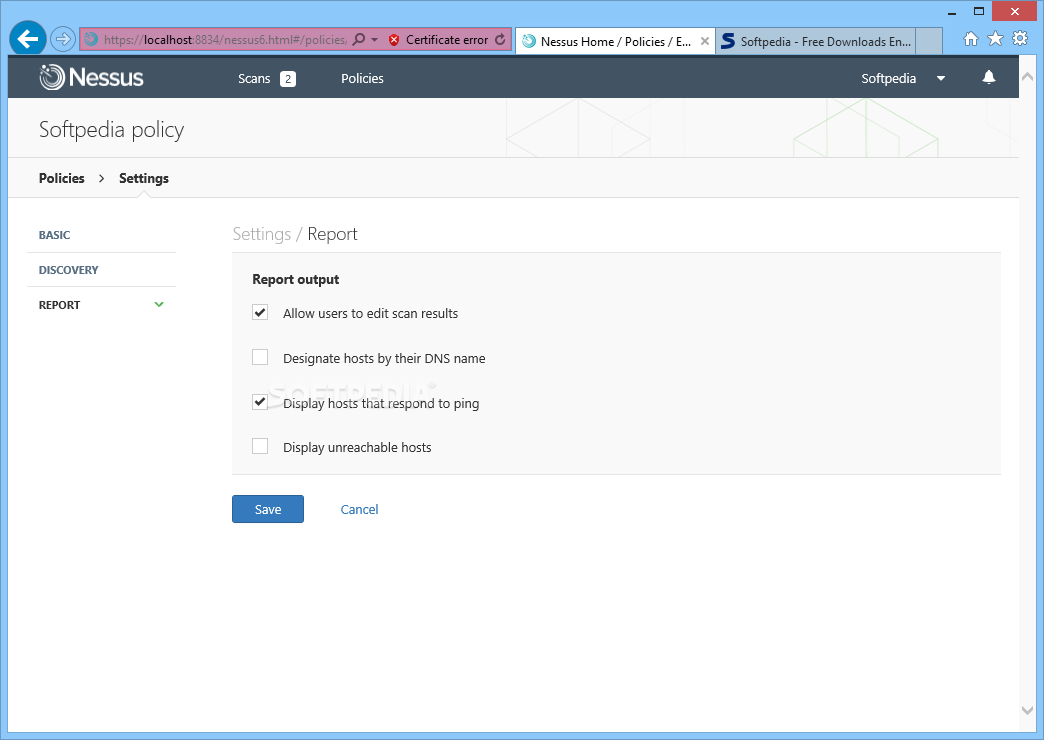Select the Nessus Home / Policies tab
The image size is (1044, 740).
(x=615, y=41)
